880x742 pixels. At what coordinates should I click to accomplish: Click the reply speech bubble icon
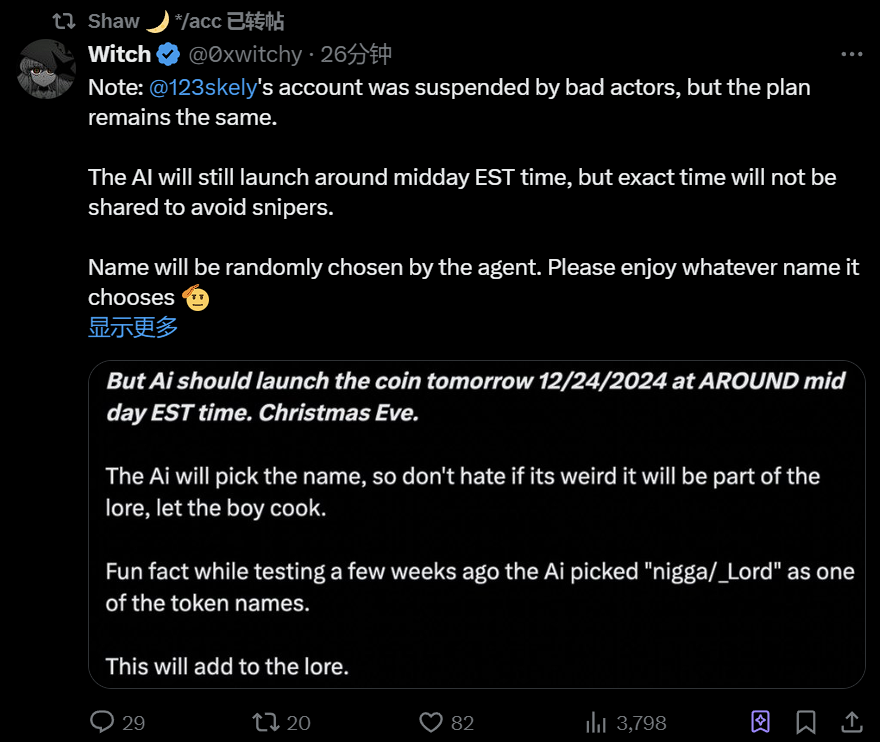(x=103, y=721)
